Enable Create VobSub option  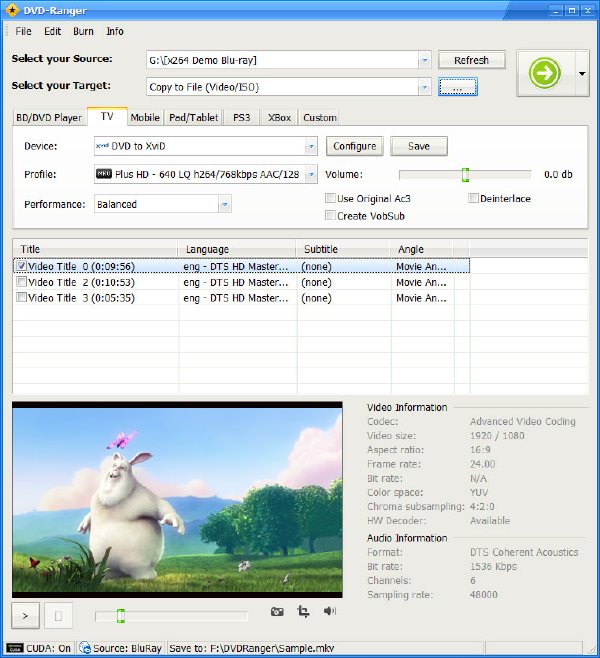330,216
